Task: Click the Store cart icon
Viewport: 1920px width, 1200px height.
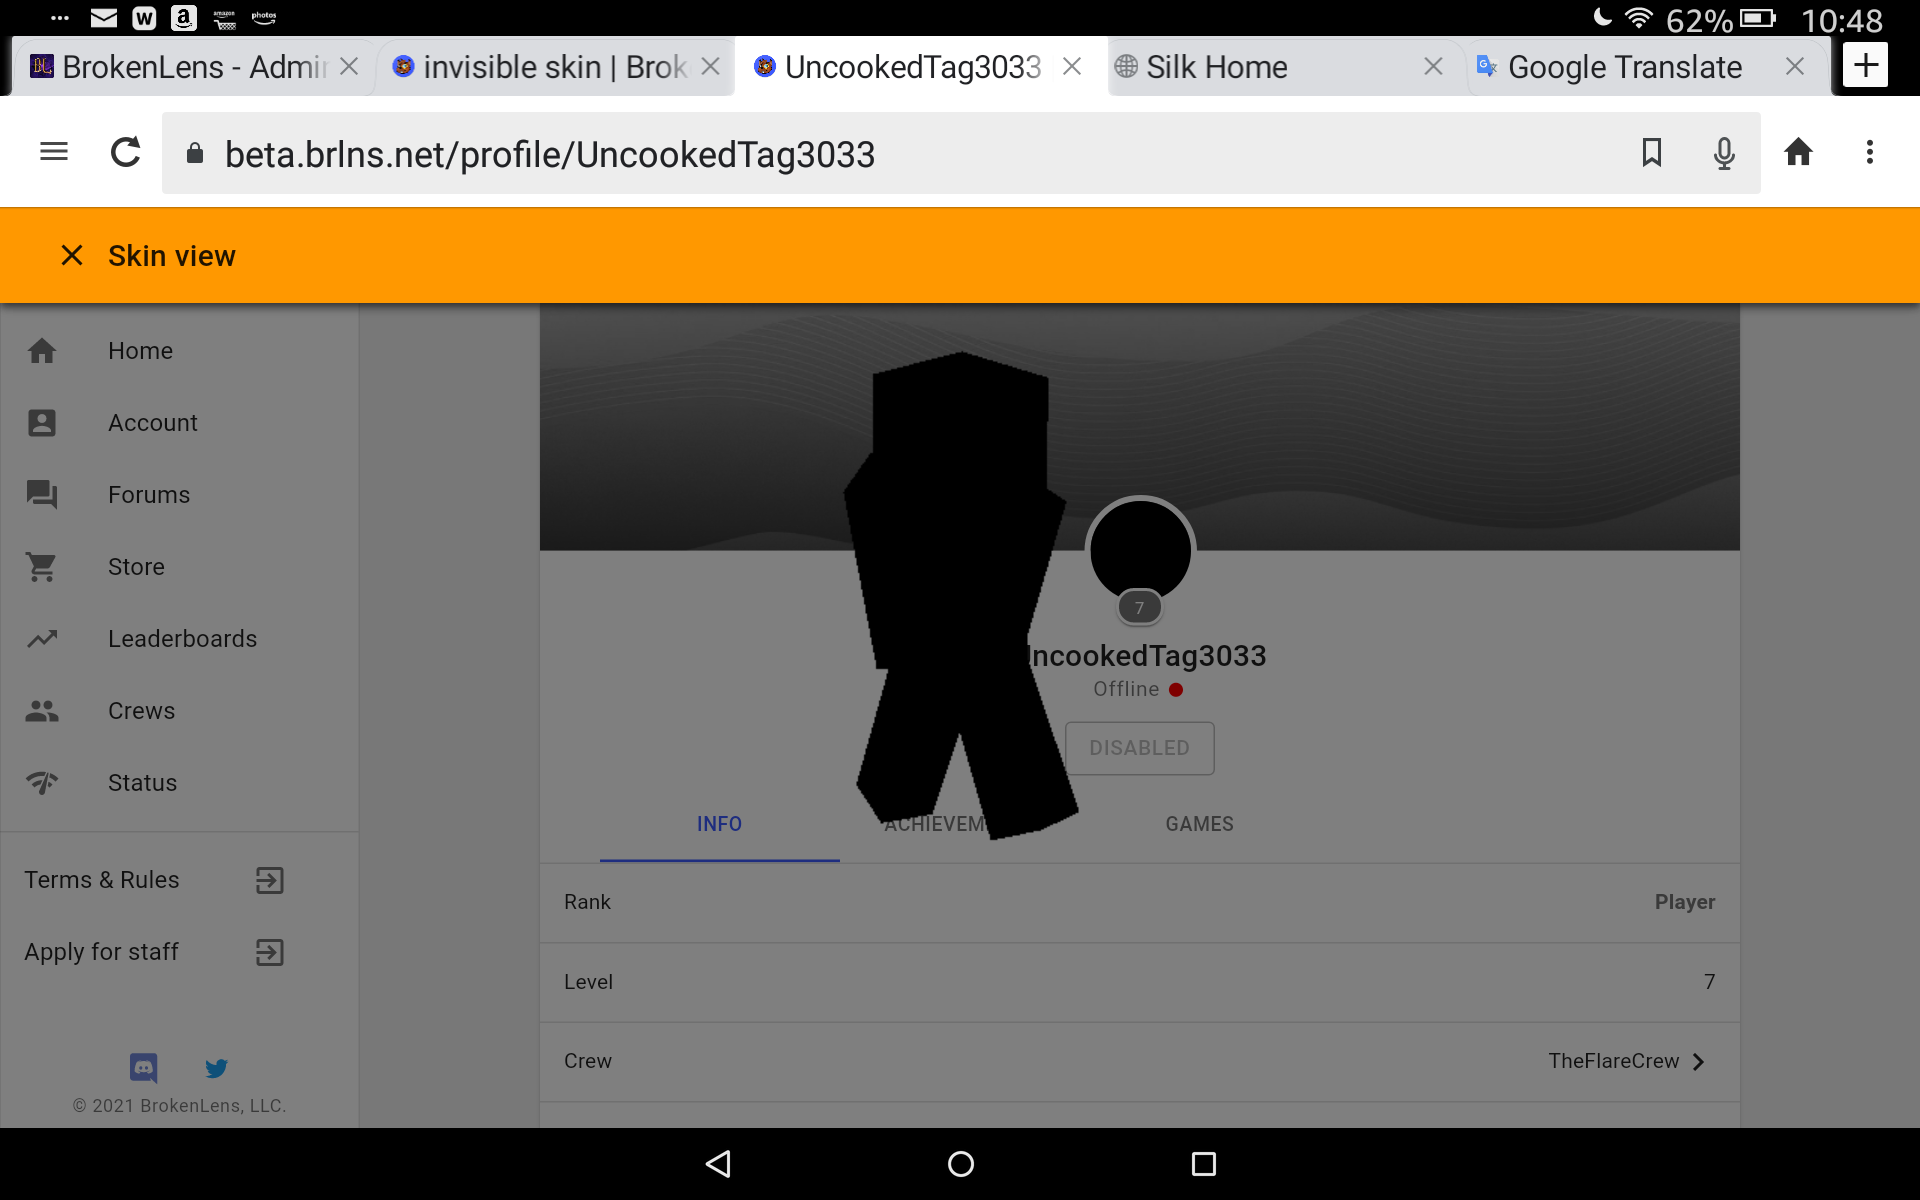Action: click(x=42, y=567)
